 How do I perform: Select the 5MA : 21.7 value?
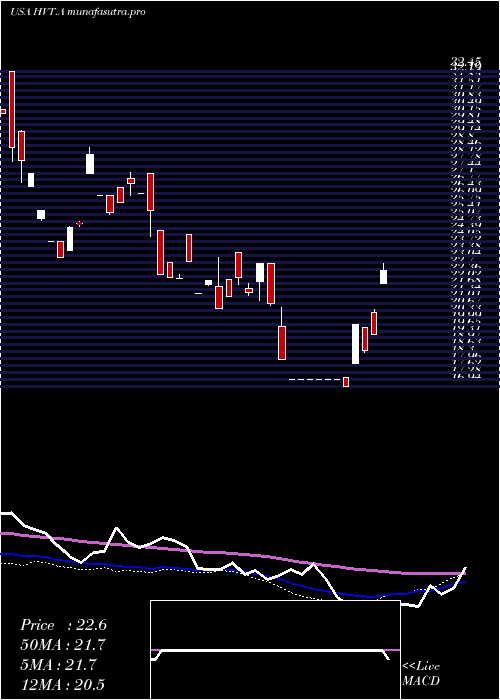58,665
